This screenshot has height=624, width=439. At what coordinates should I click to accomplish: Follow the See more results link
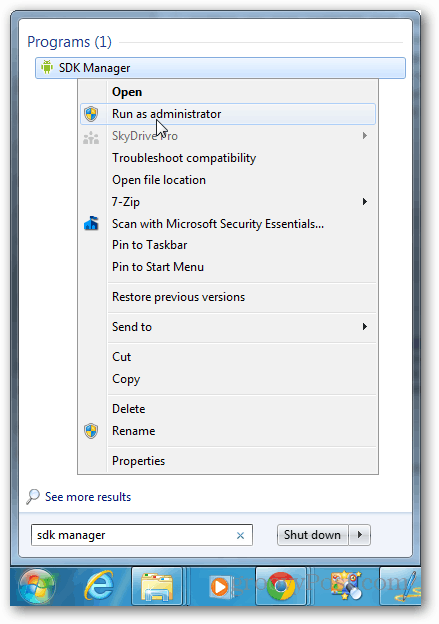point(88,497)
